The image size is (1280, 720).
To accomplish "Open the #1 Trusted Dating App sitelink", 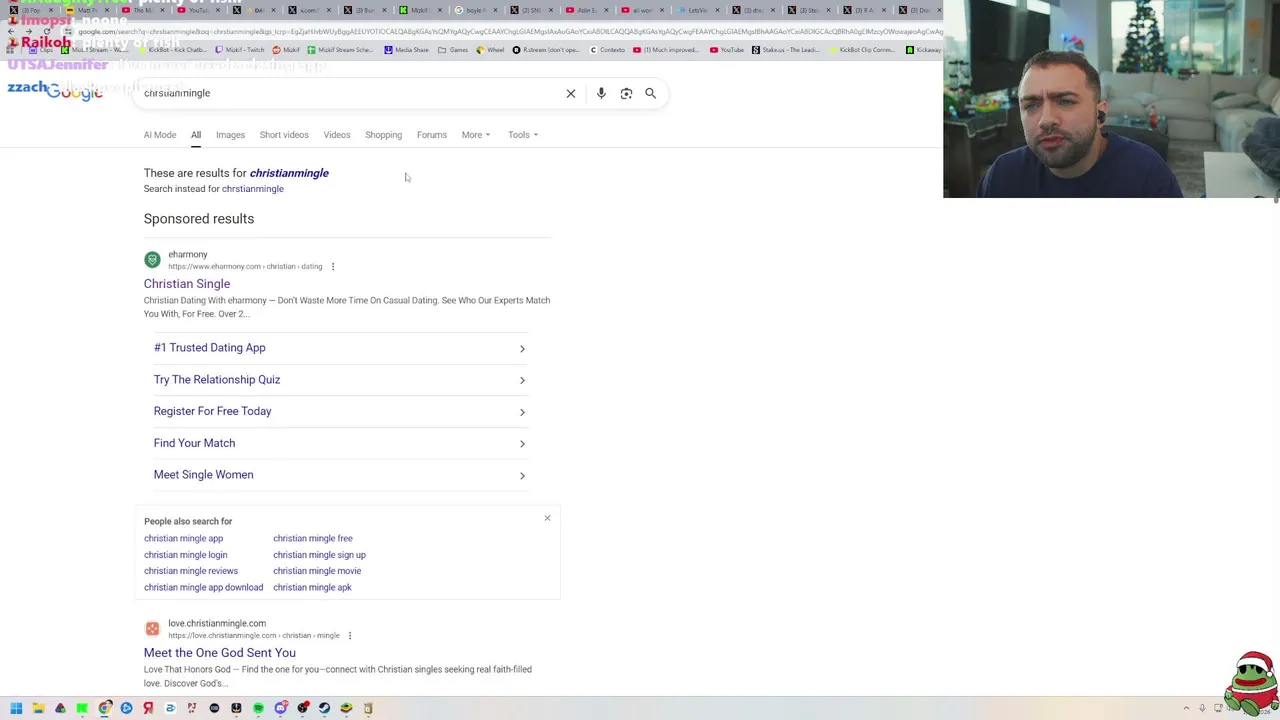I will [340, 348].
